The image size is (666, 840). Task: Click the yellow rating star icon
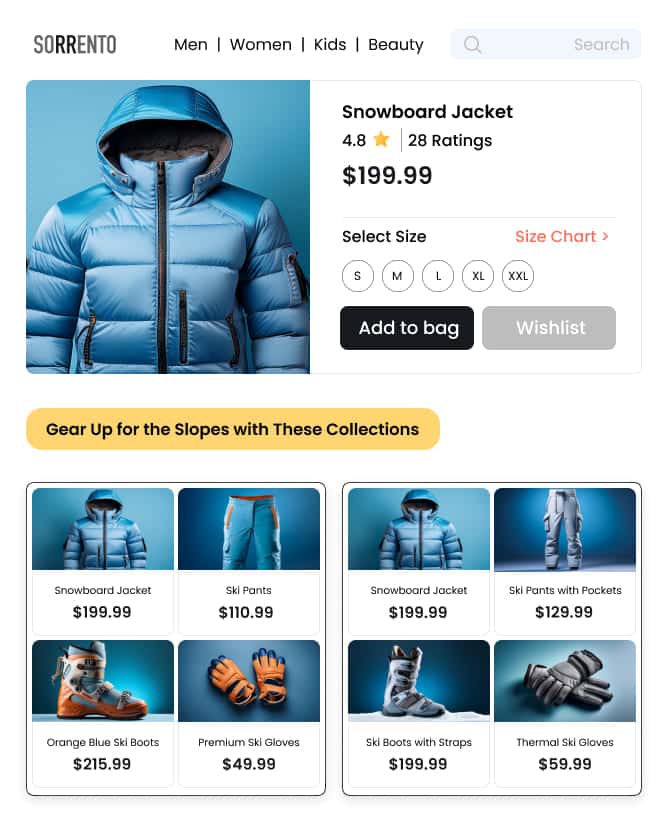coord(381,139)
